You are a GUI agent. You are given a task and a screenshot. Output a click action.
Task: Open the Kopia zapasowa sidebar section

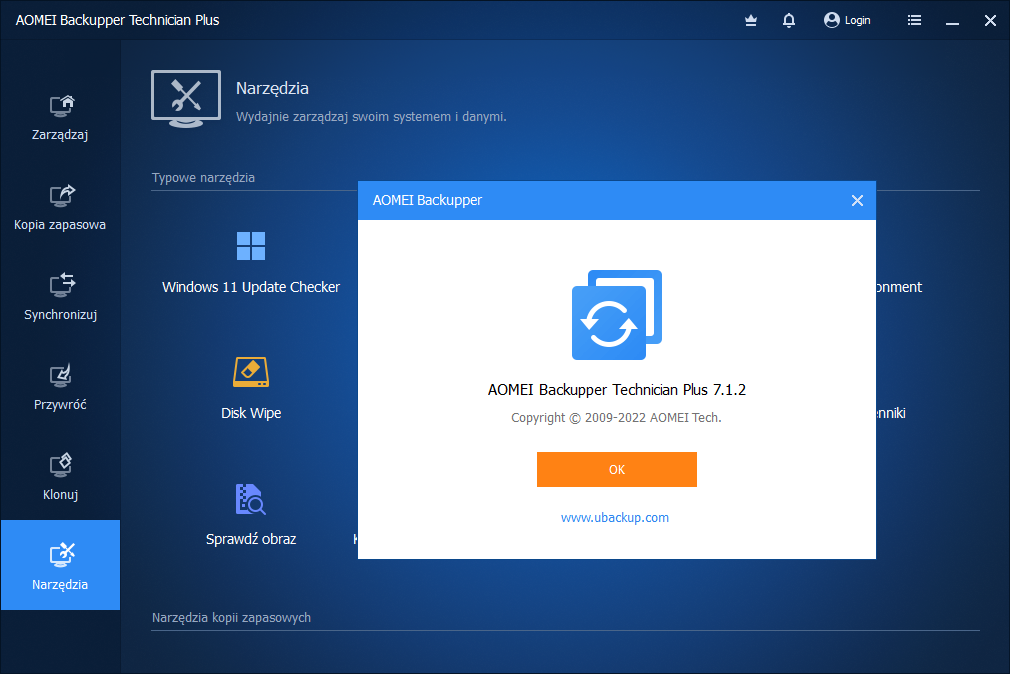point(61,208)
